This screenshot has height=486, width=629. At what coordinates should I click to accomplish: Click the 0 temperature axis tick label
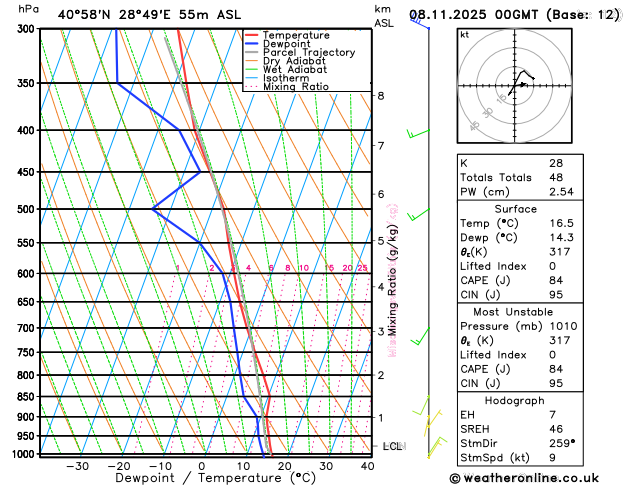(202, 466)
